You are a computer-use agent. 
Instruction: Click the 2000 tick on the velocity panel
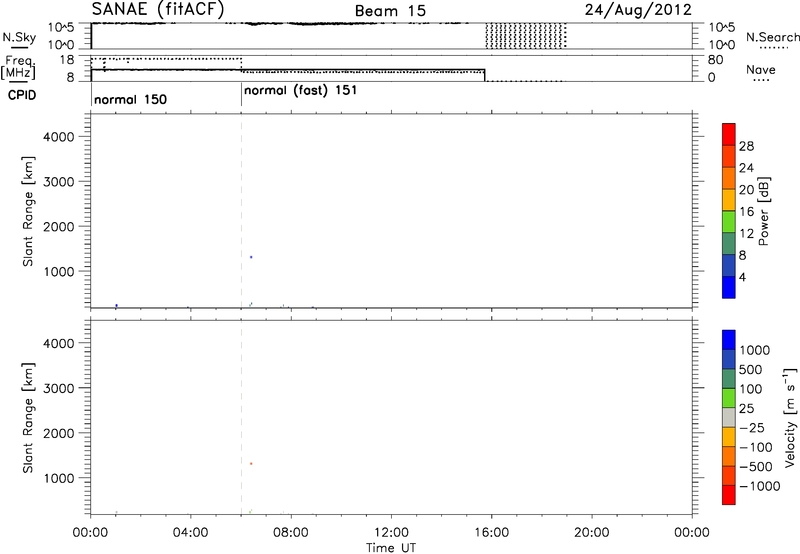coord(59,433)
